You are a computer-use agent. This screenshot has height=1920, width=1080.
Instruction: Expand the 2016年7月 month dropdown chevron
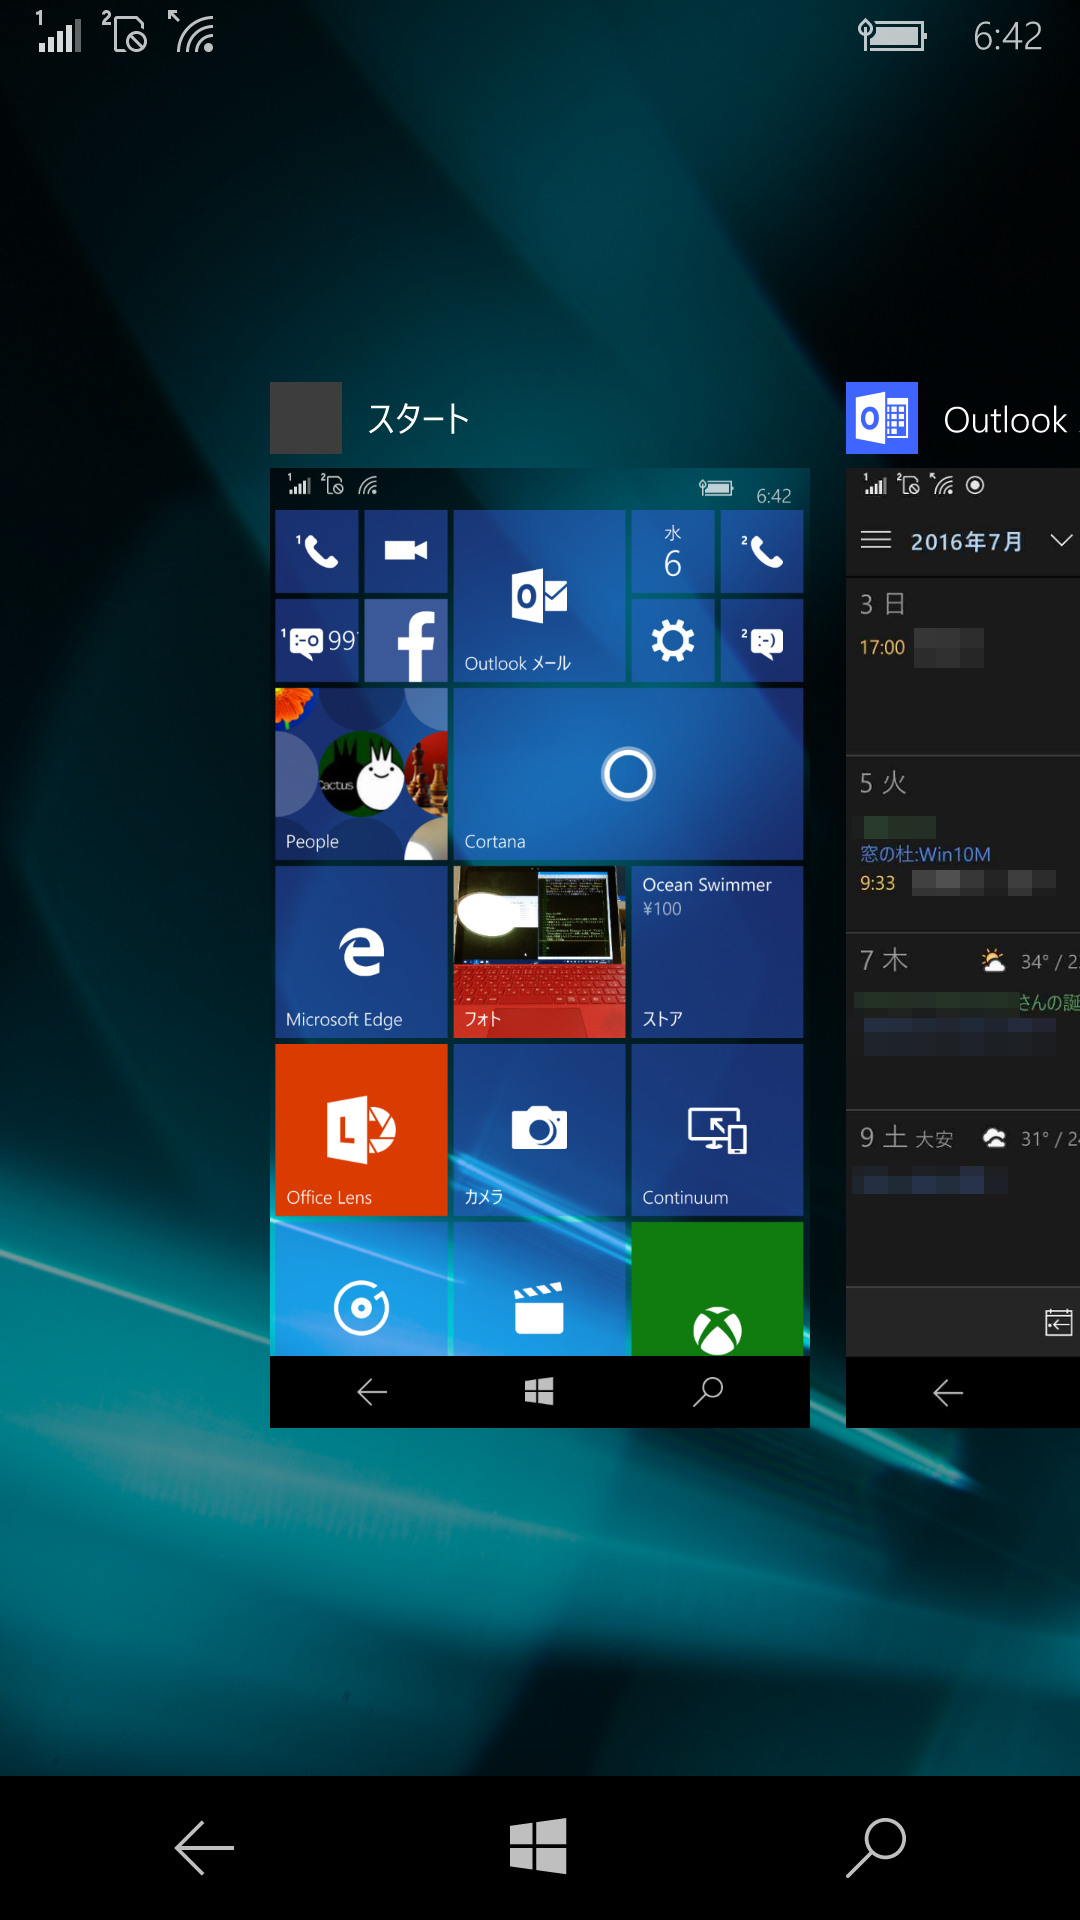point(1061,541)
